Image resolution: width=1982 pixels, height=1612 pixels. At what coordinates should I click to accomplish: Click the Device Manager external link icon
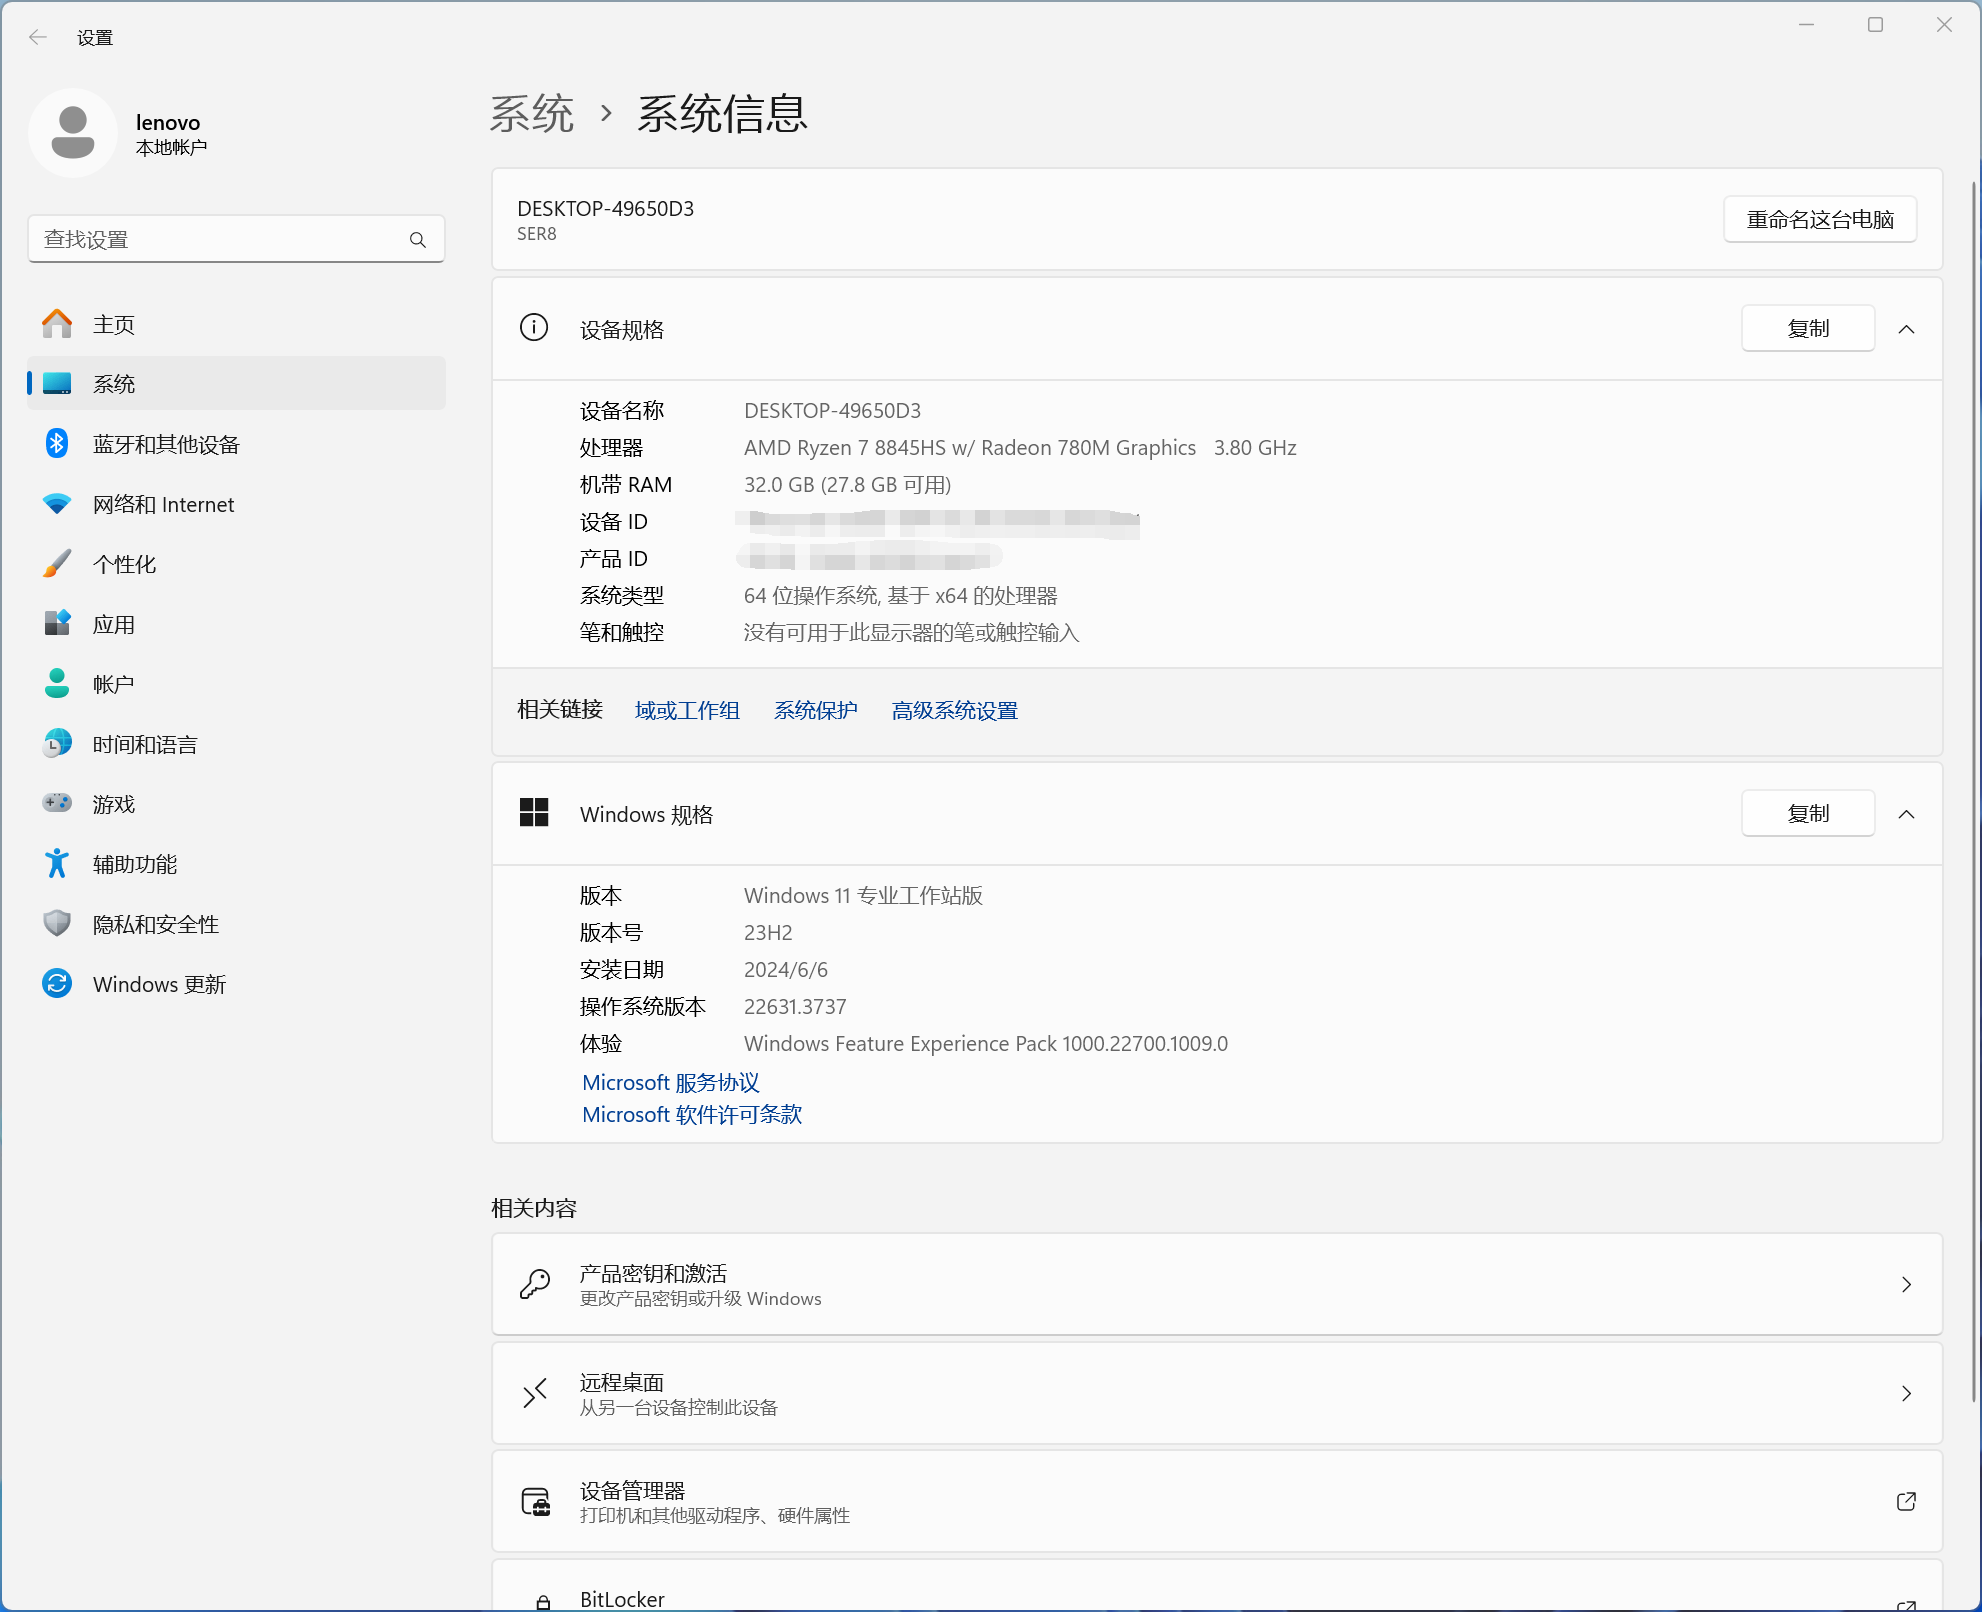[x=1906, y=1502]
